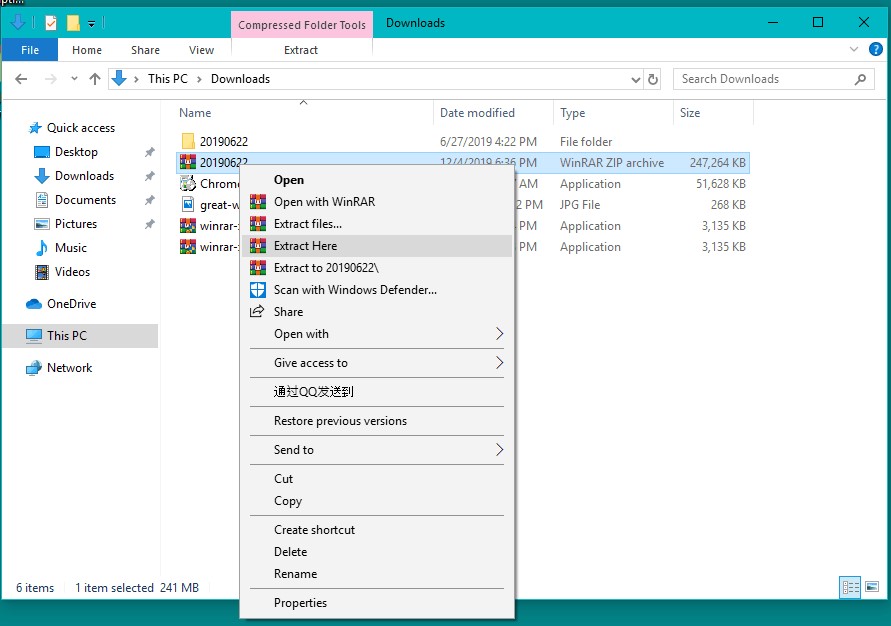Click the Chrome installer file icon
This screenshot has width=891, height=626.
tap(188, 183)
